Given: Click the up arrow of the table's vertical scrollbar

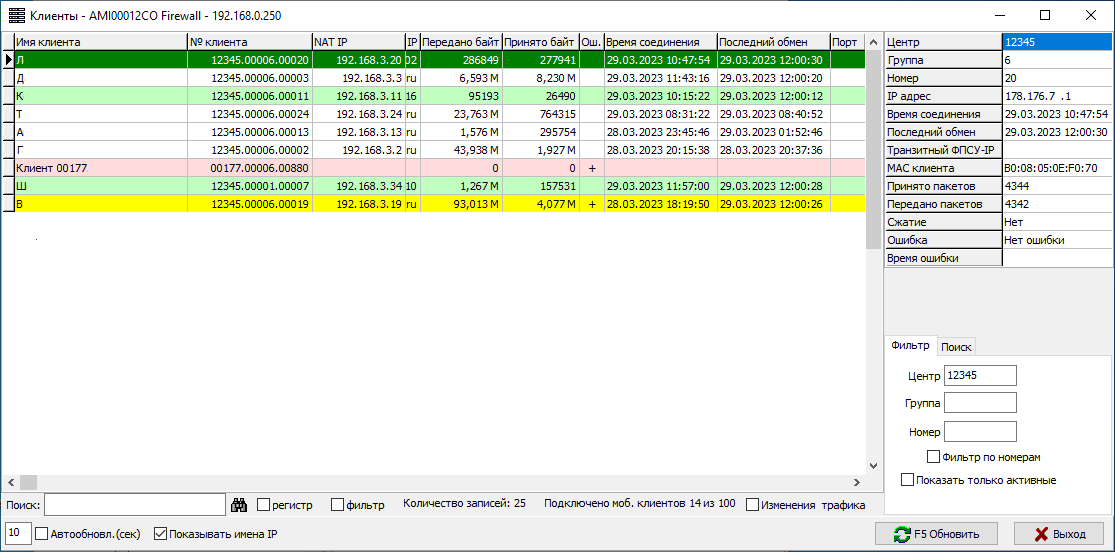Looking at the screenshot, I should pos(872,42).
